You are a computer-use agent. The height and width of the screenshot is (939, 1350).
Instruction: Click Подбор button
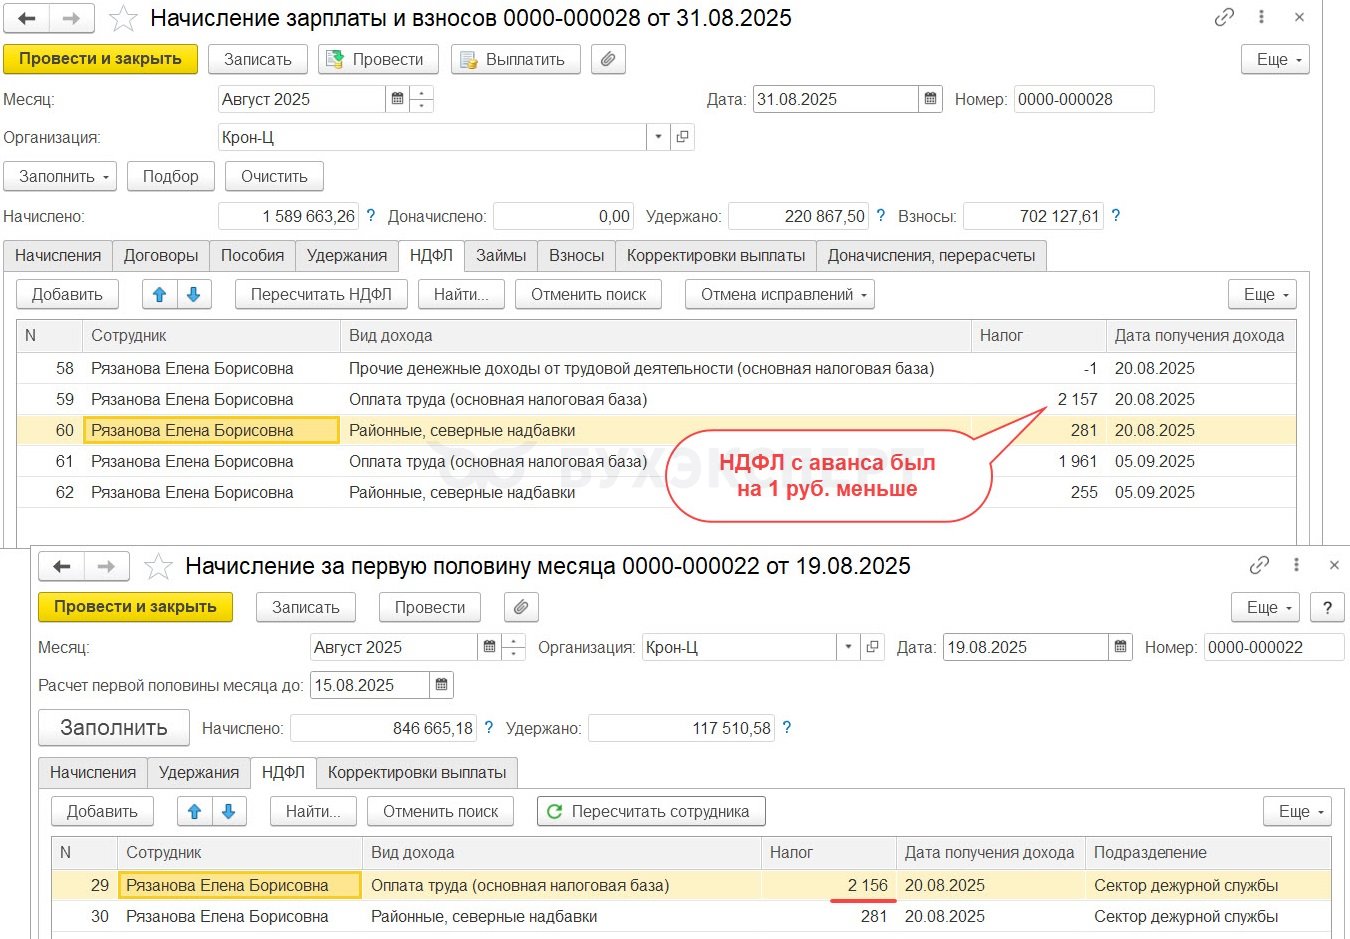point(171,176)
